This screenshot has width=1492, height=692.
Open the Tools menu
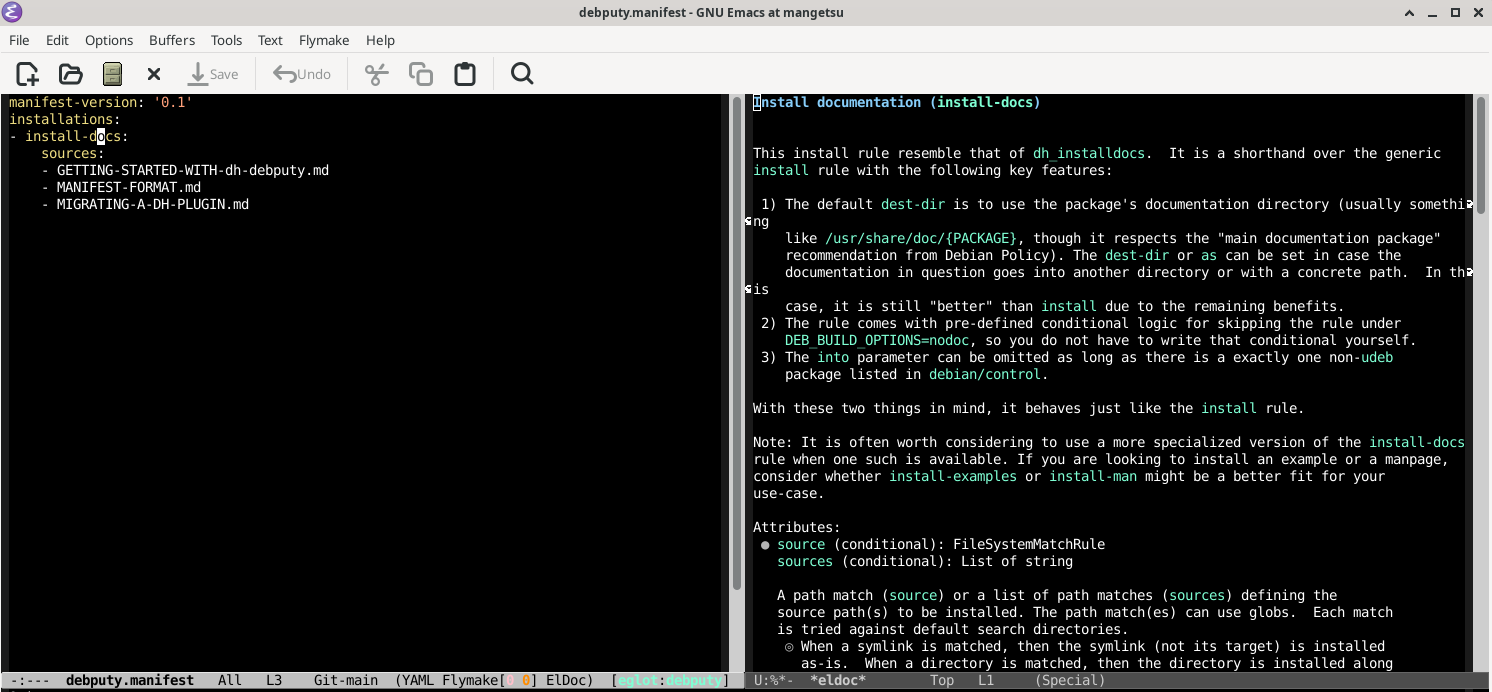click(226, 40)
